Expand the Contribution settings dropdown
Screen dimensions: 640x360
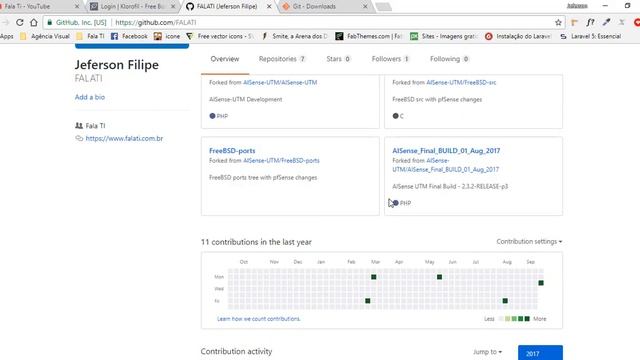coord(529,242)
